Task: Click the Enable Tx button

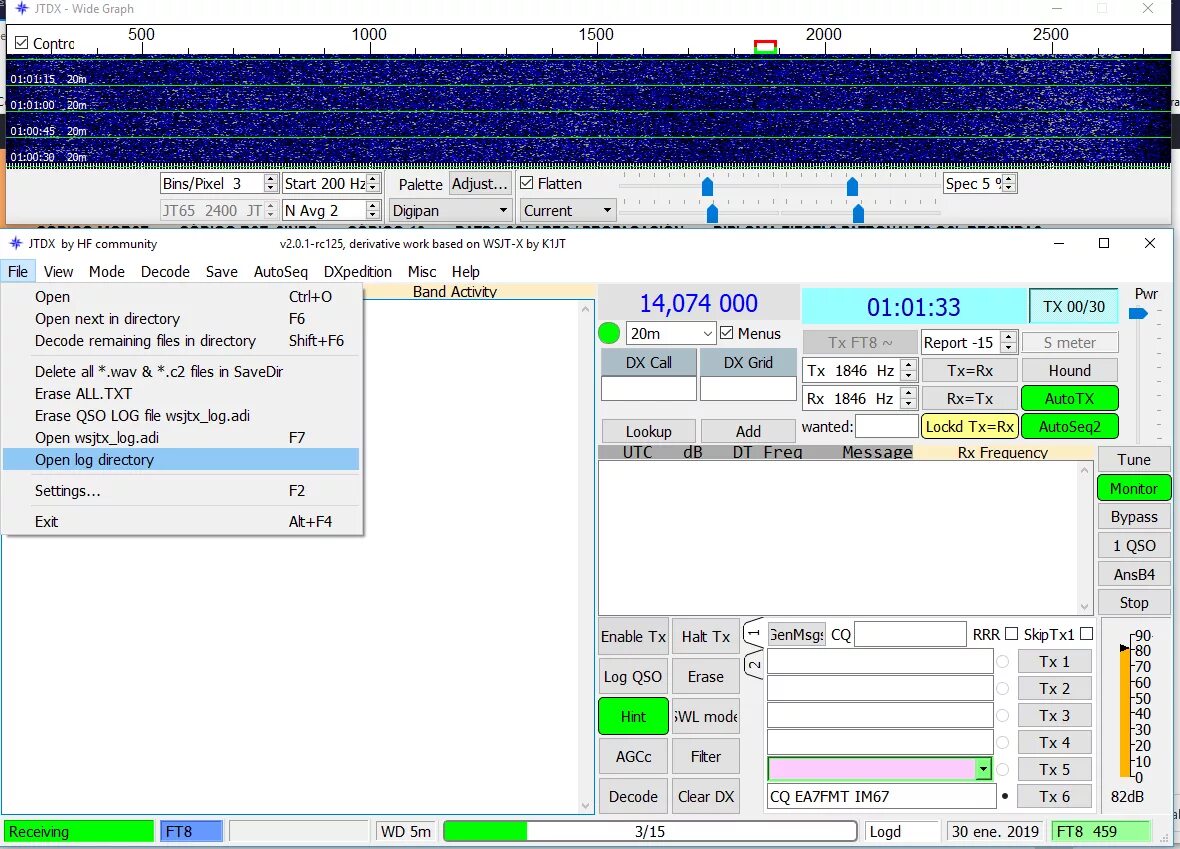Action: (x=633, y=637)
